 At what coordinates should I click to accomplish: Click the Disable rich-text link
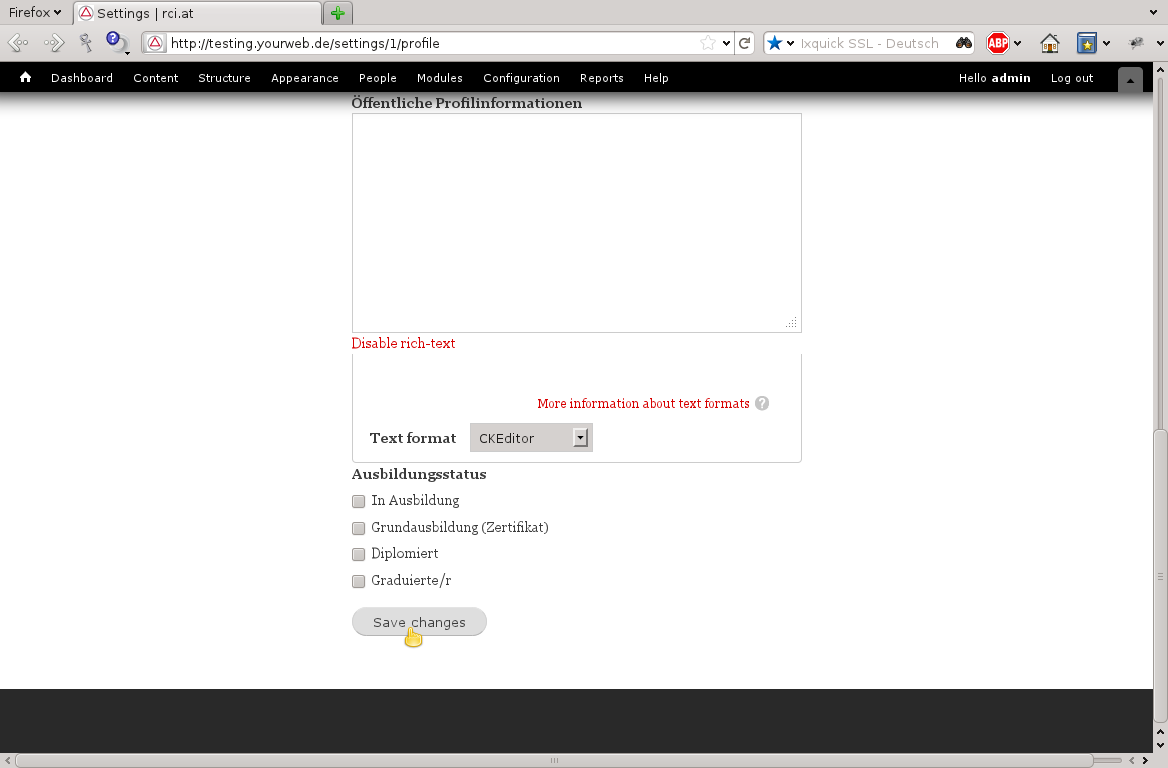click(403, 343)
